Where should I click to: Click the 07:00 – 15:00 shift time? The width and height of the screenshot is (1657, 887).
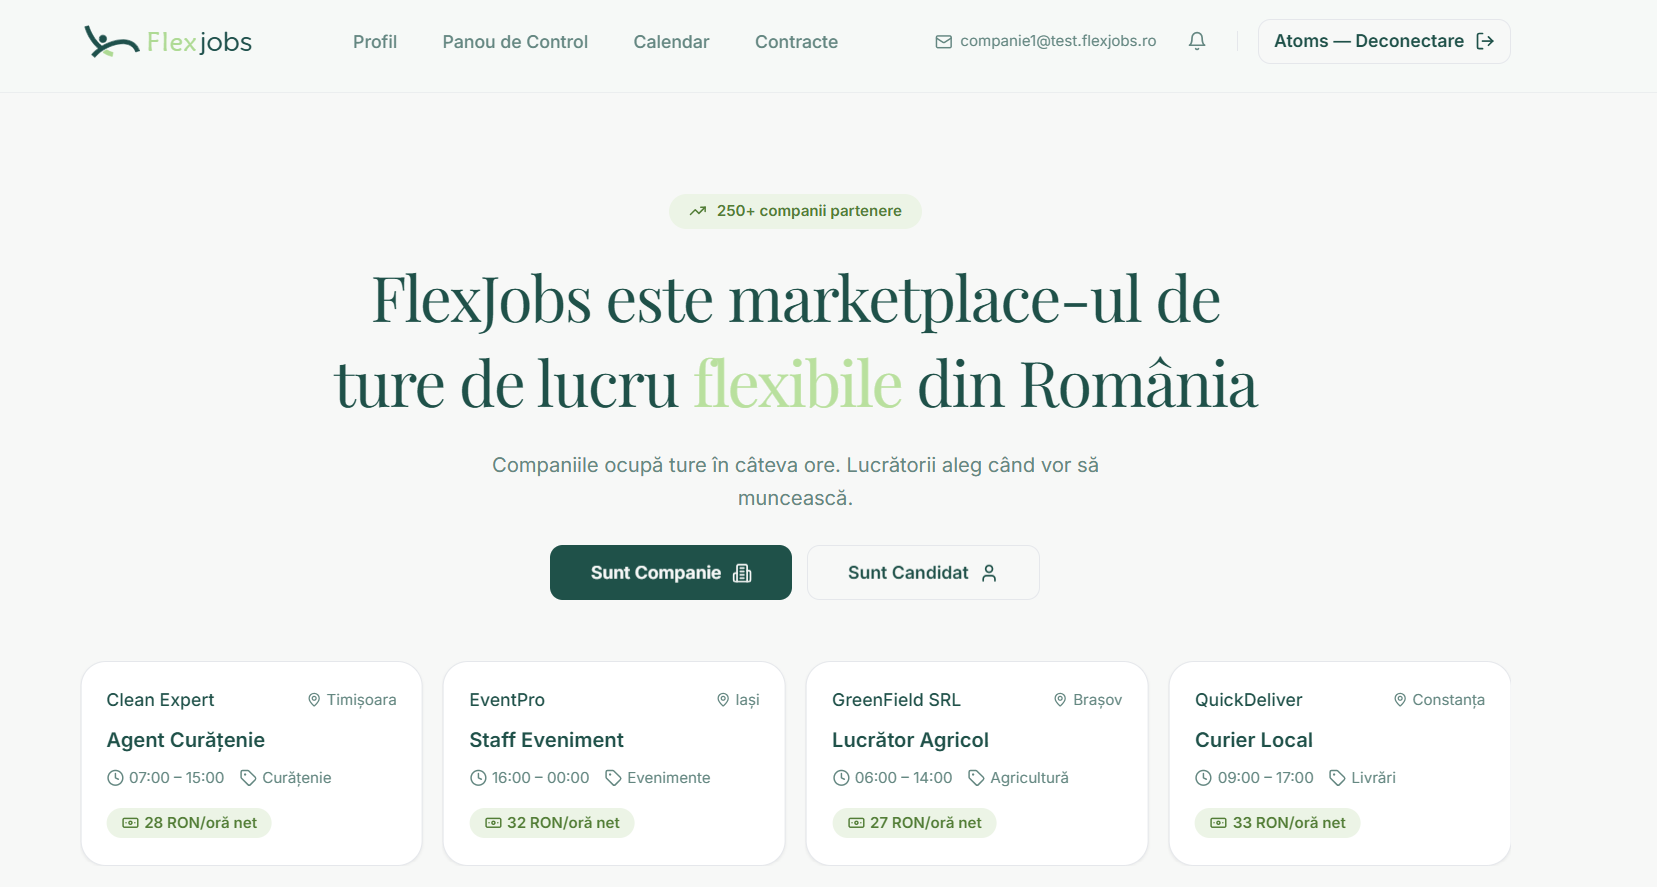click(176, 778)
